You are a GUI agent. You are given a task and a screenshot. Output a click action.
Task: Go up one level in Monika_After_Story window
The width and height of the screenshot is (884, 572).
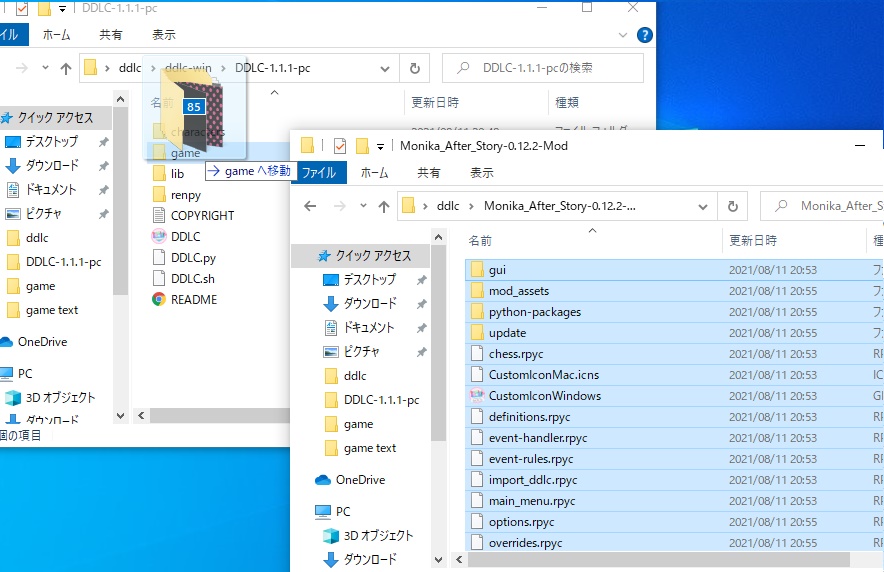click(384, 206)
